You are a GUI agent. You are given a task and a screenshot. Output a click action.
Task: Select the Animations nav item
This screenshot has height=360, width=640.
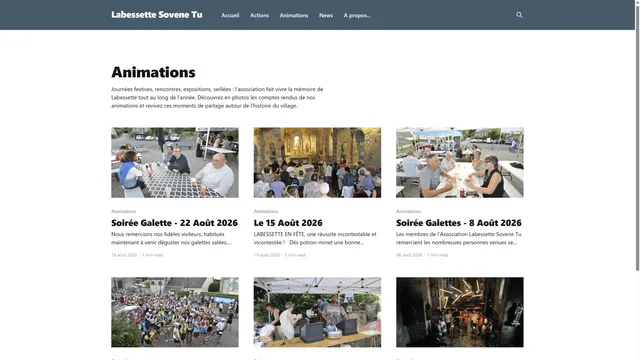(x=294, y=16)
